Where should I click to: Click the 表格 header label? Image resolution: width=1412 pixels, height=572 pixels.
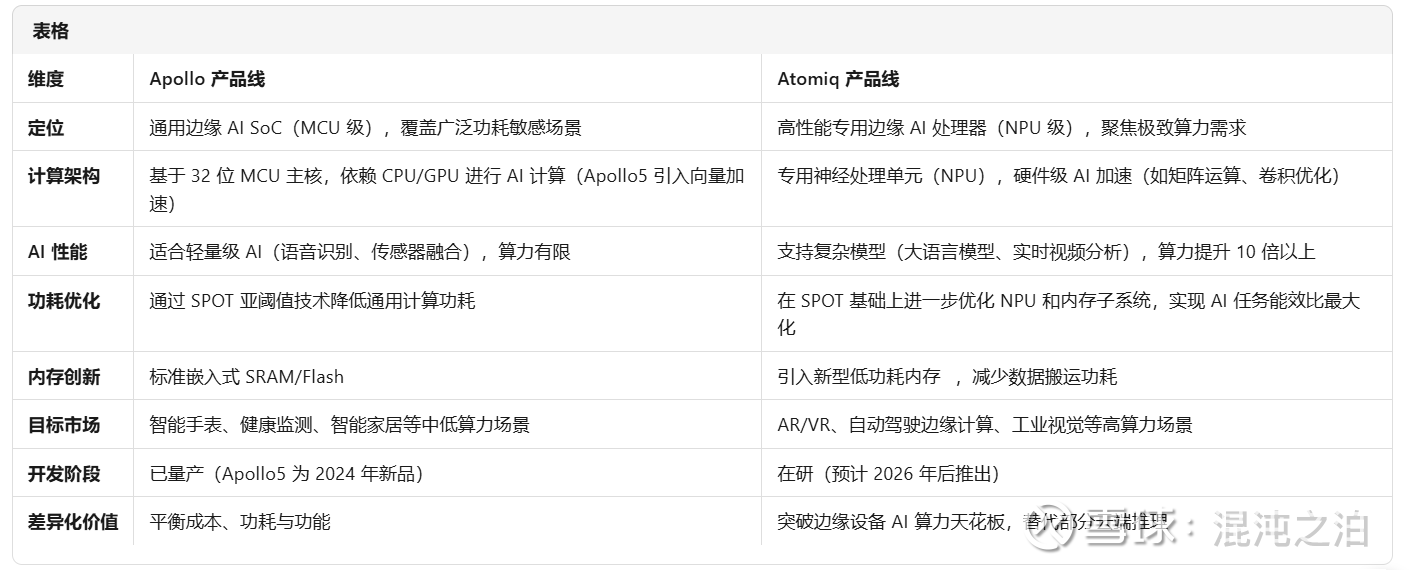50,31
